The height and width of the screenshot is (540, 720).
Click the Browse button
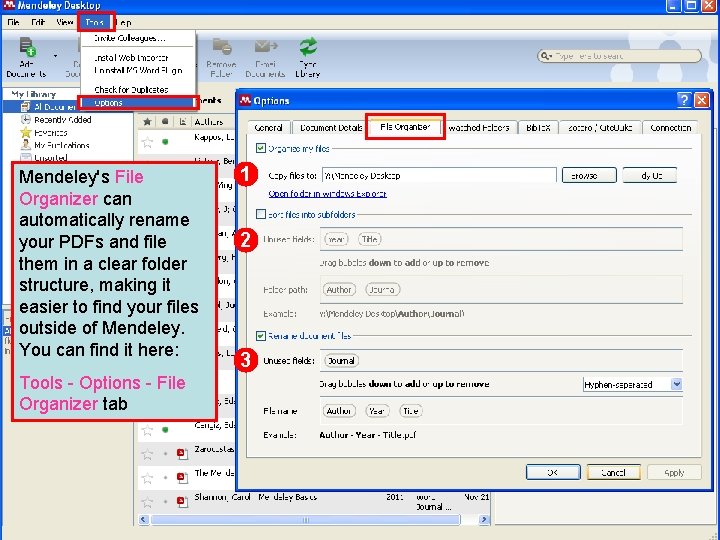(x=589, y=175)
